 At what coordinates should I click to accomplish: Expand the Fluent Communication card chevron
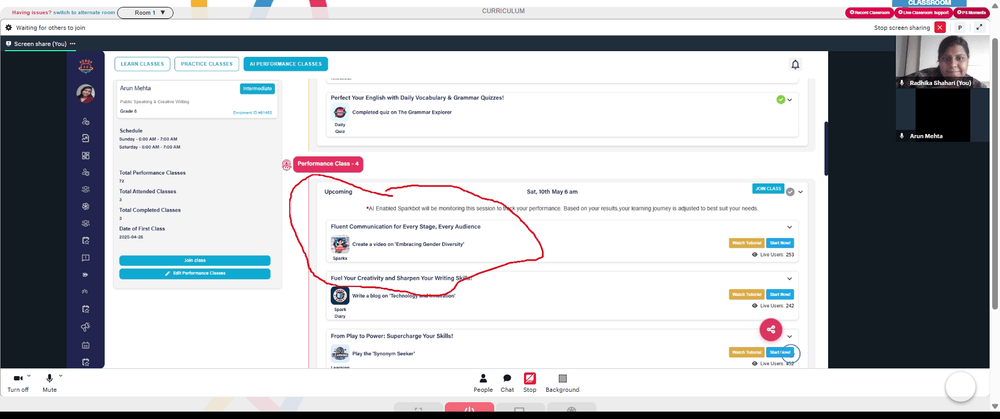coord(790,227)
